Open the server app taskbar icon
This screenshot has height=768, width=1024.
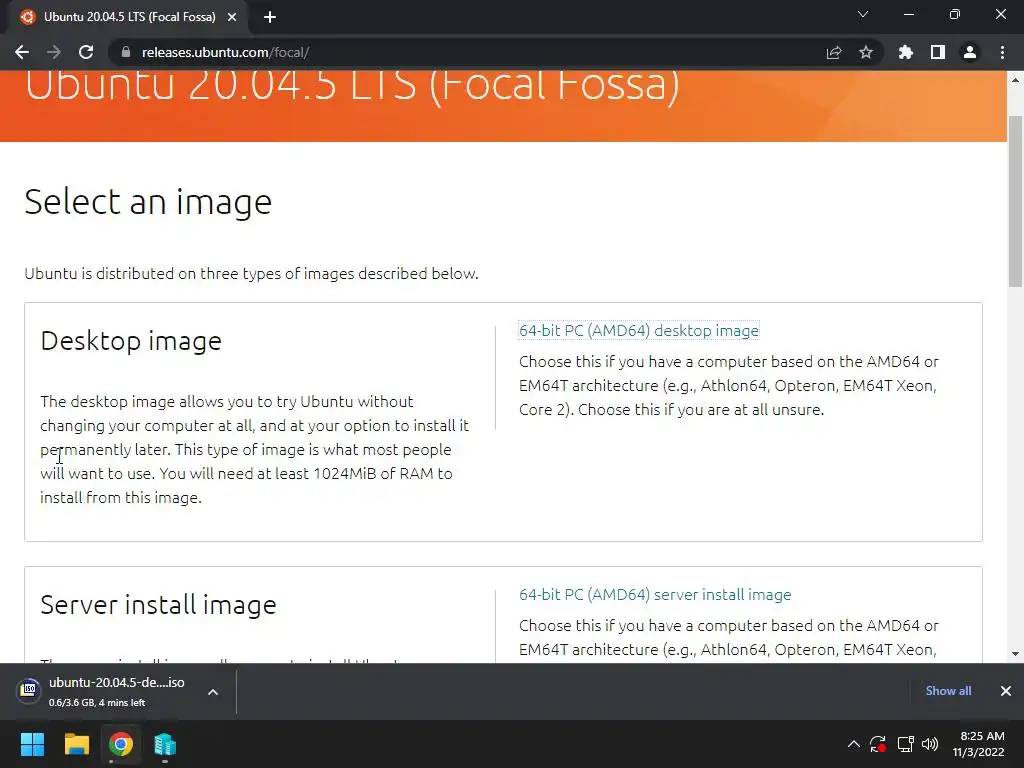[165, 744]
